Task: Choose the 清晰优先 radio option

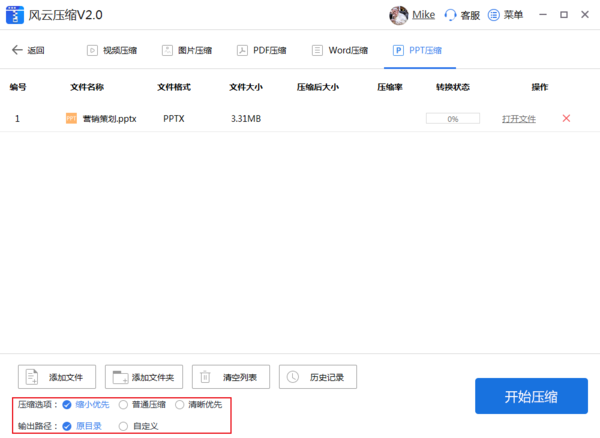Action: [x=180, y=405]
